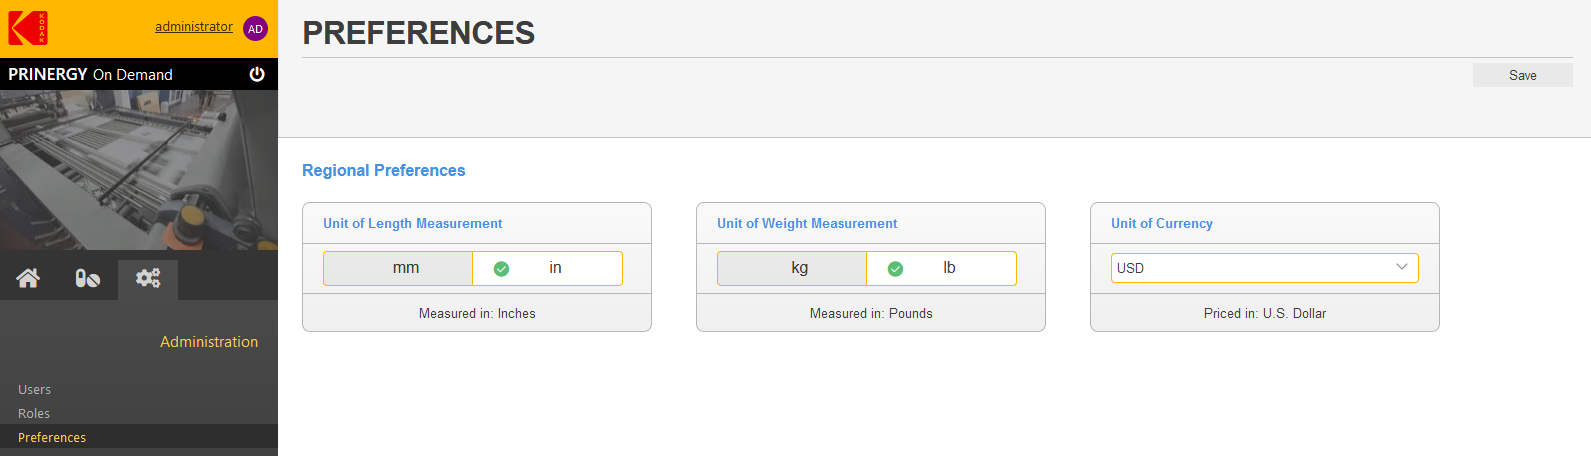The image size is (1591, 456).
Task: Open the AD user avatar
Action: coord(255,29)
